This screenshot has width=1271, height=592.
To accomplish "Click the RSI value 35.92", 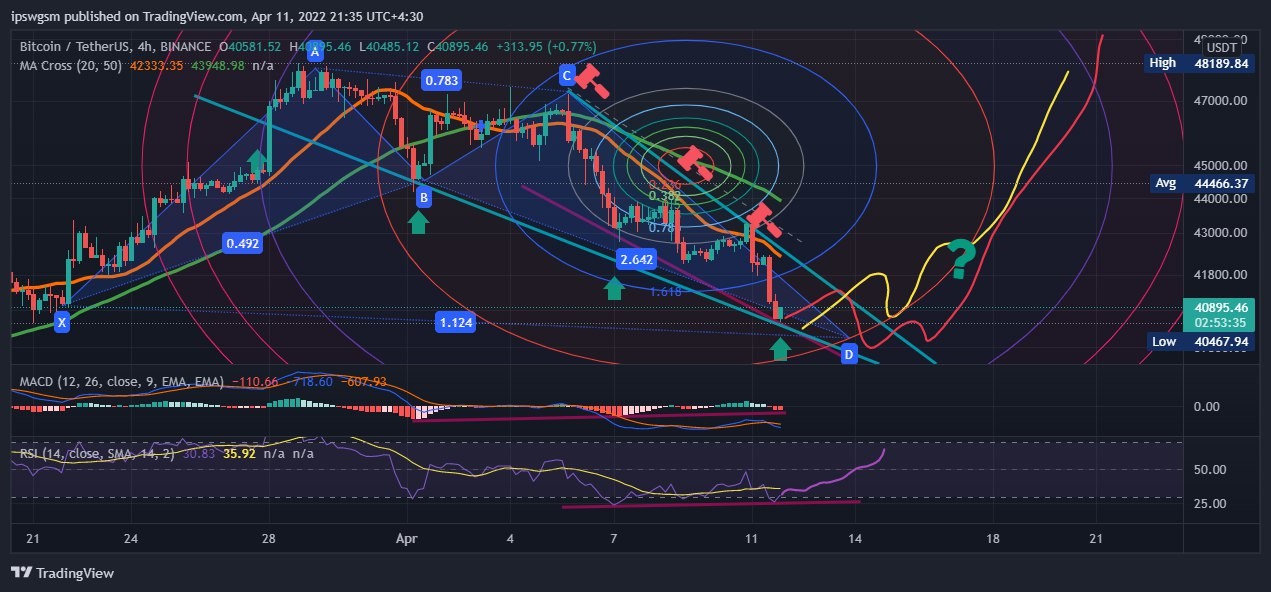I will click(x=240, y=454).
